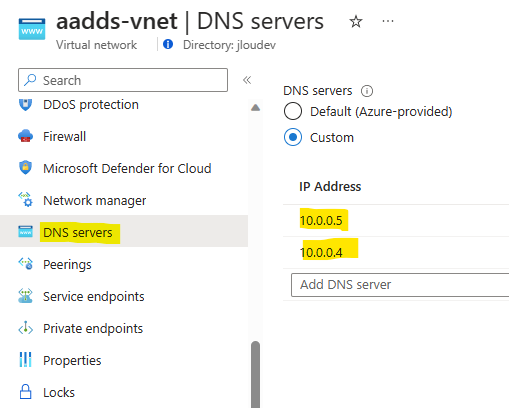
Task: Collapse the sidebar with double-chevron icon
Action: pyautogui.click(x=247, y=80)
